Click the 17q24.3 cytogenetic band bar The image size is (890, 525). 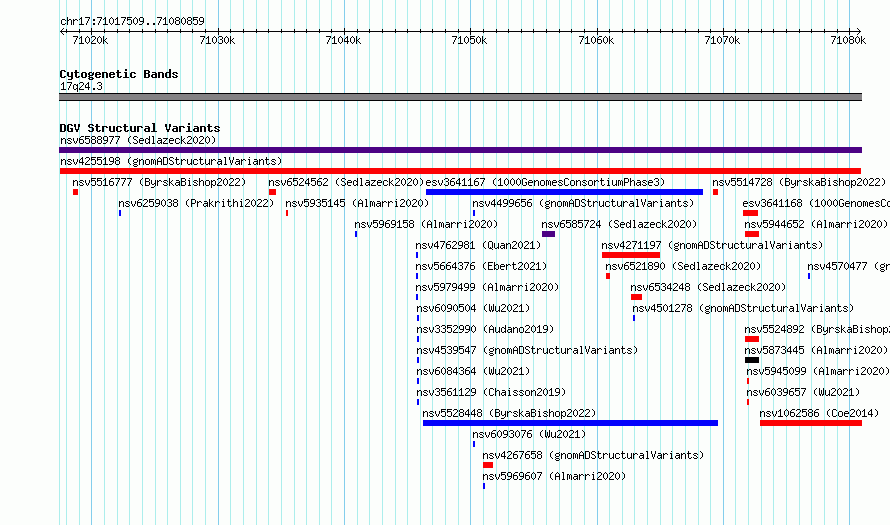click(460, 97)
